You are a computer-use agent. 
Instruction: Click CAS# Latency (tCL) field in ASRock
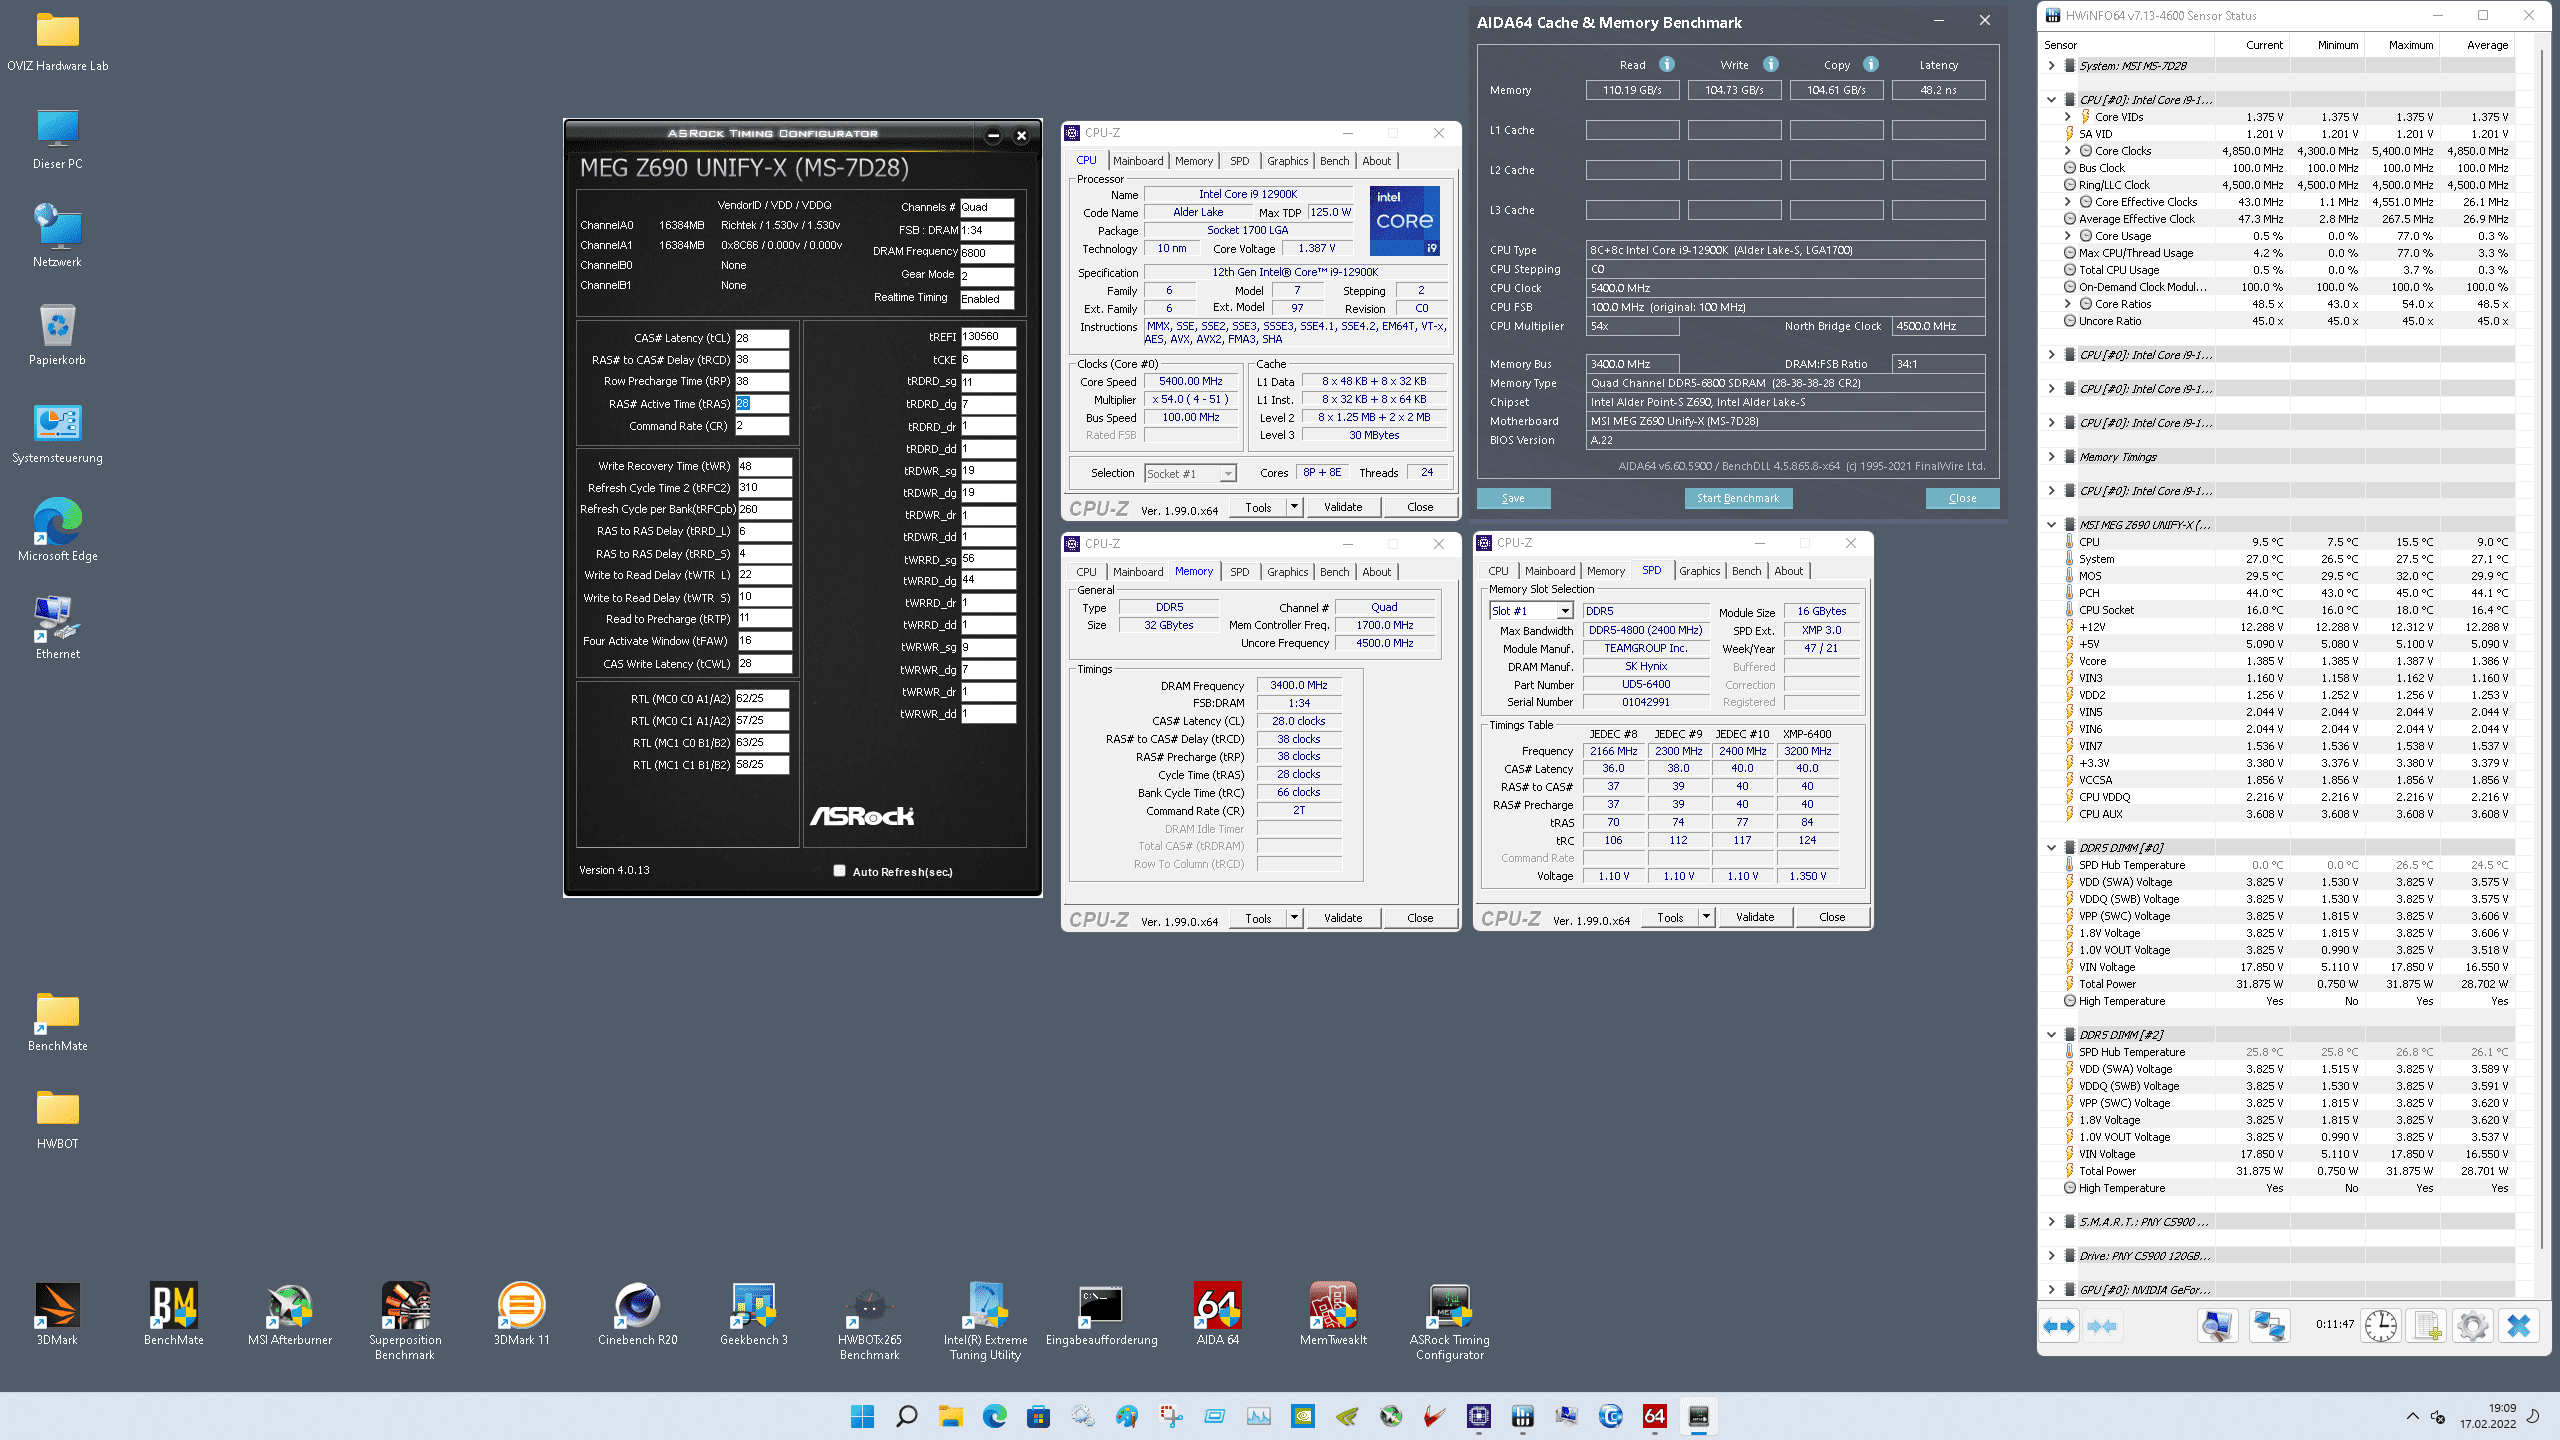point(763,338)
